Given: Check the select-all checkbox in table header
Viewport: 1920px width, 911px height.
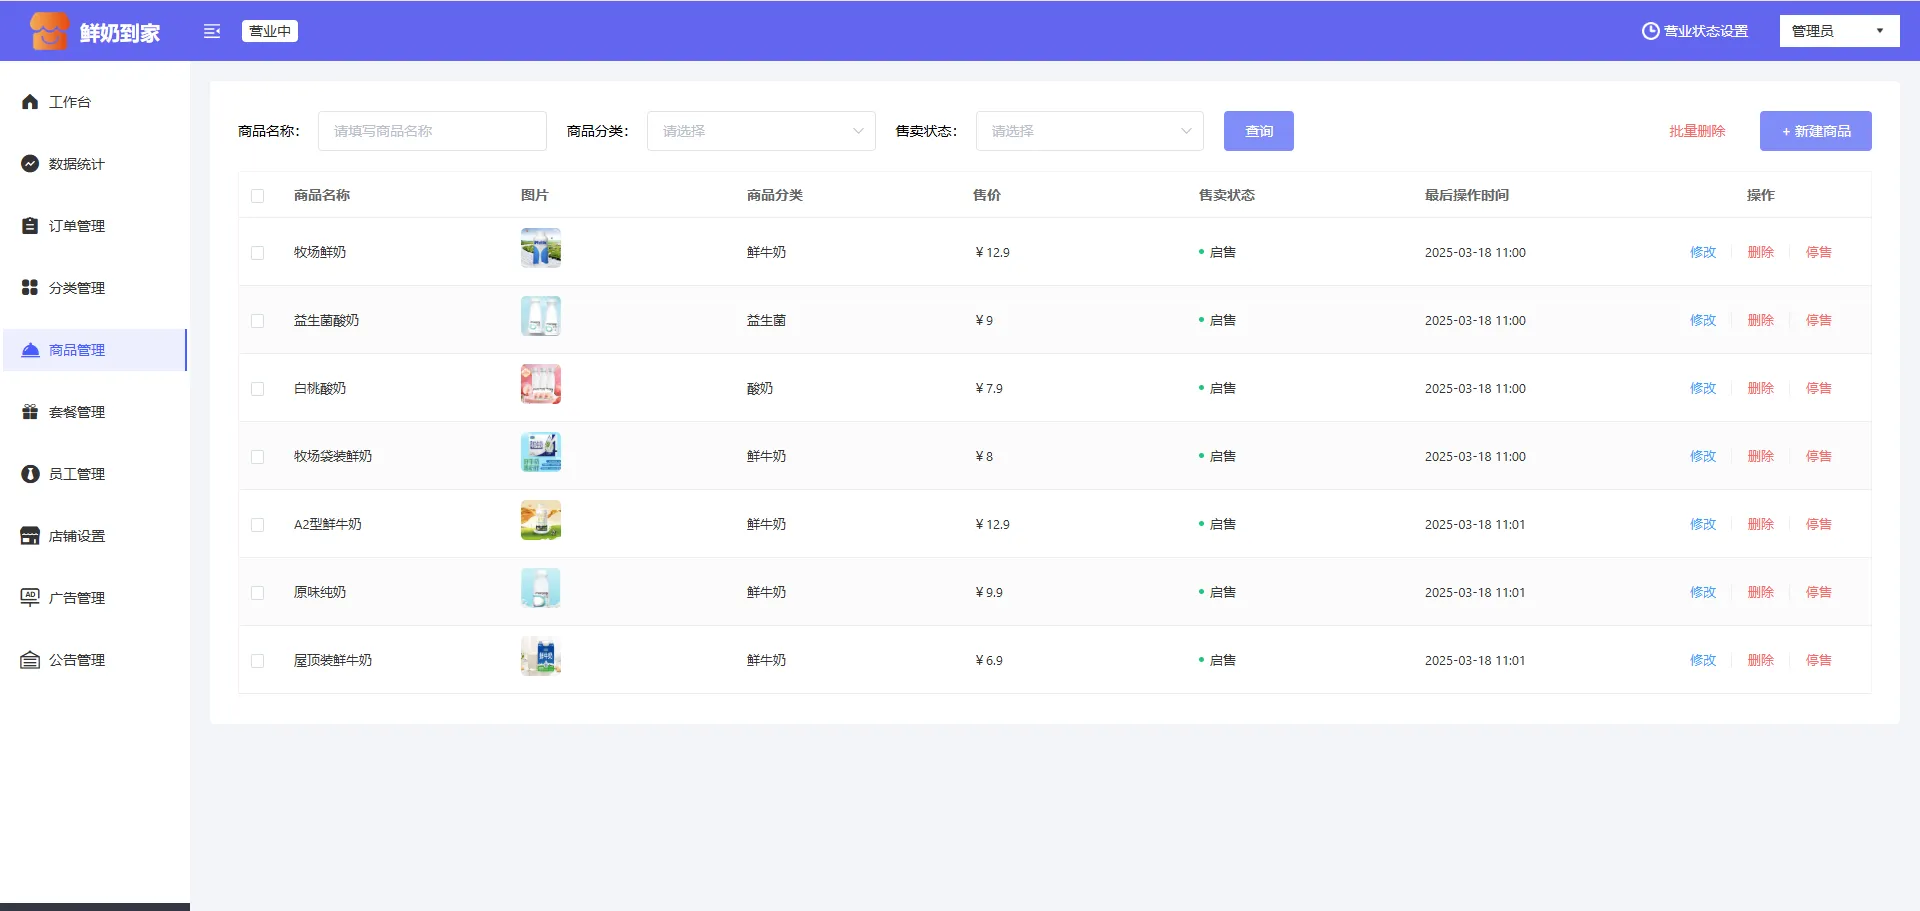Looking at the screenshot, I should point(258,196).
